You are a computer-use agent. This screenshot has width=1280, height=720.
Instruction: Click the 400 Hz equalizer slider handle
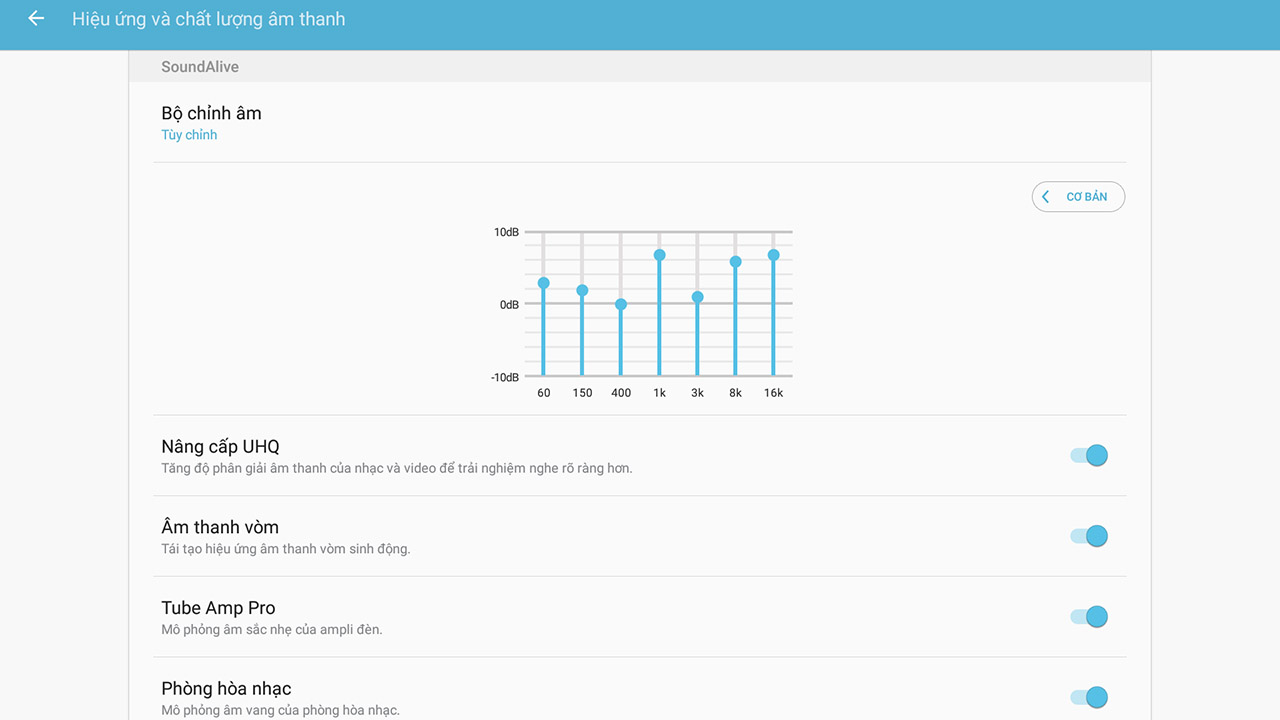(x=621, y=304)
